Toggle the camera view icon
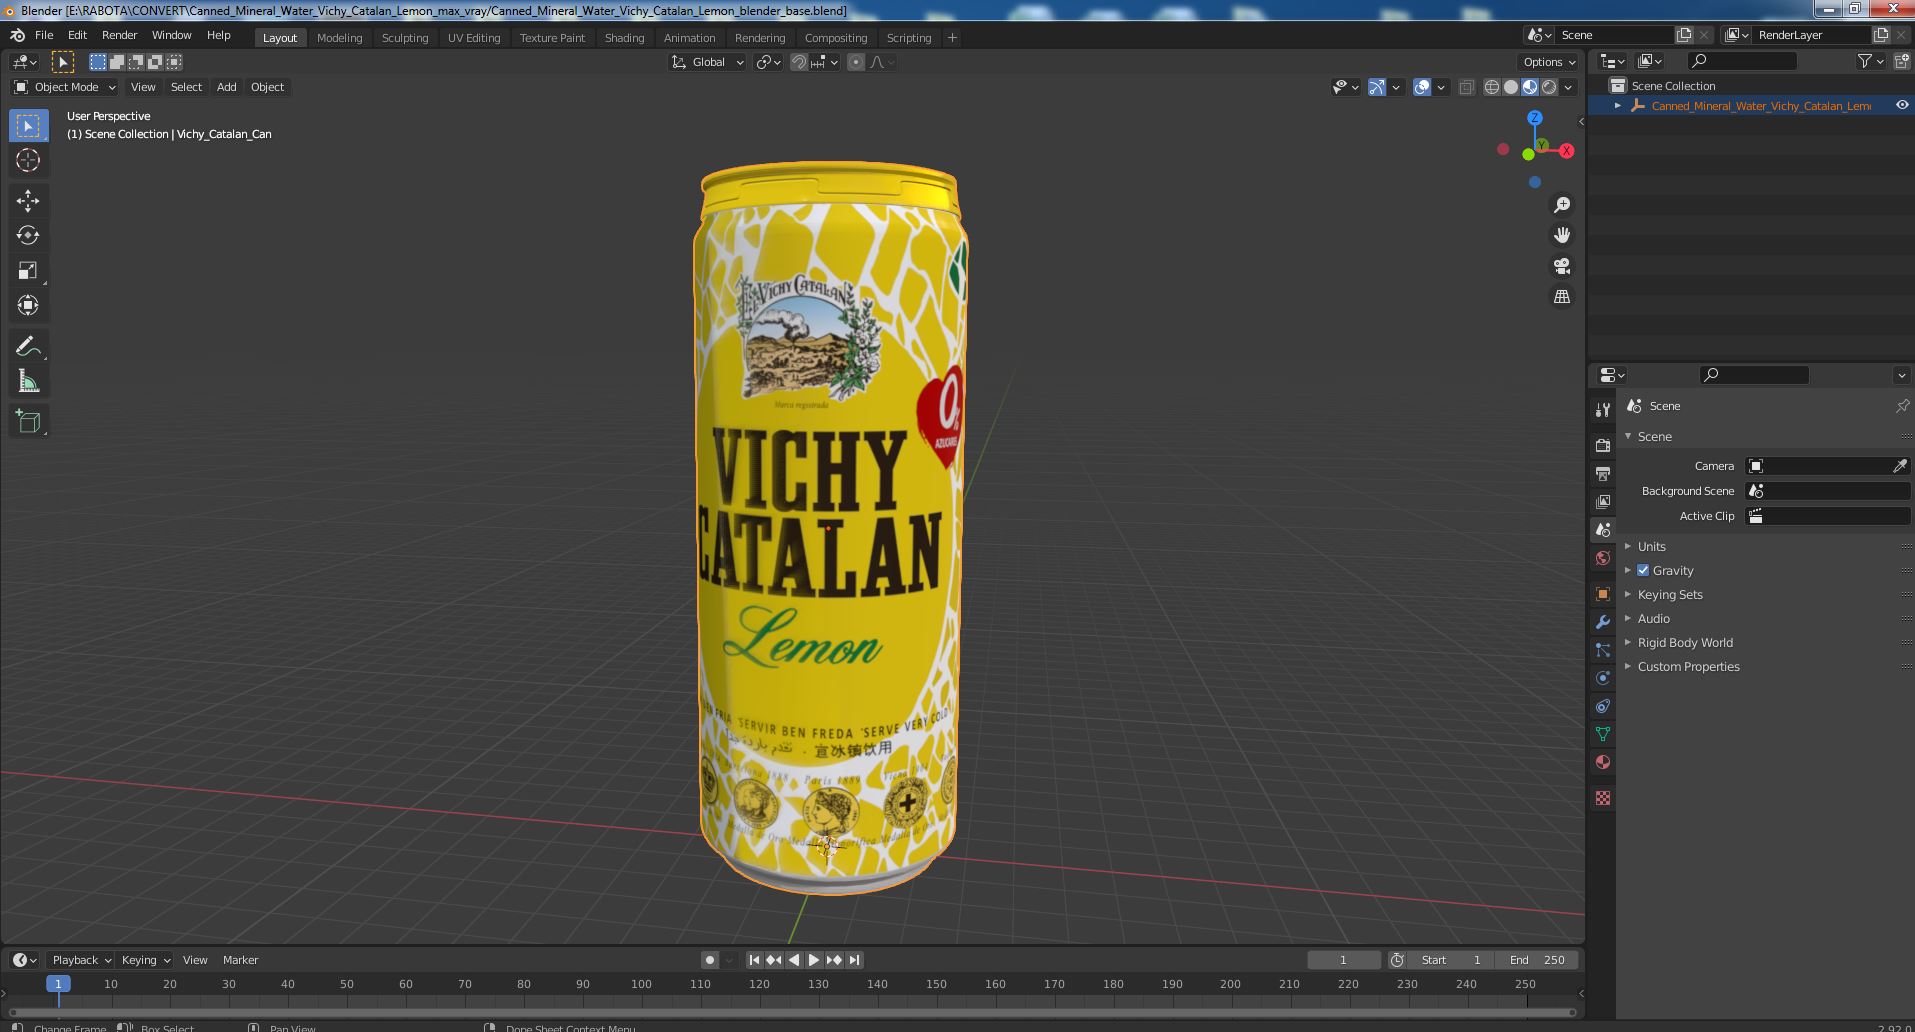 (1561, 266)
